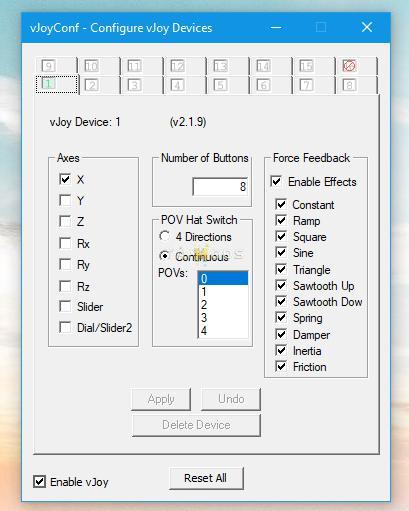Open the device 11 tab icon

coord(134,66)
